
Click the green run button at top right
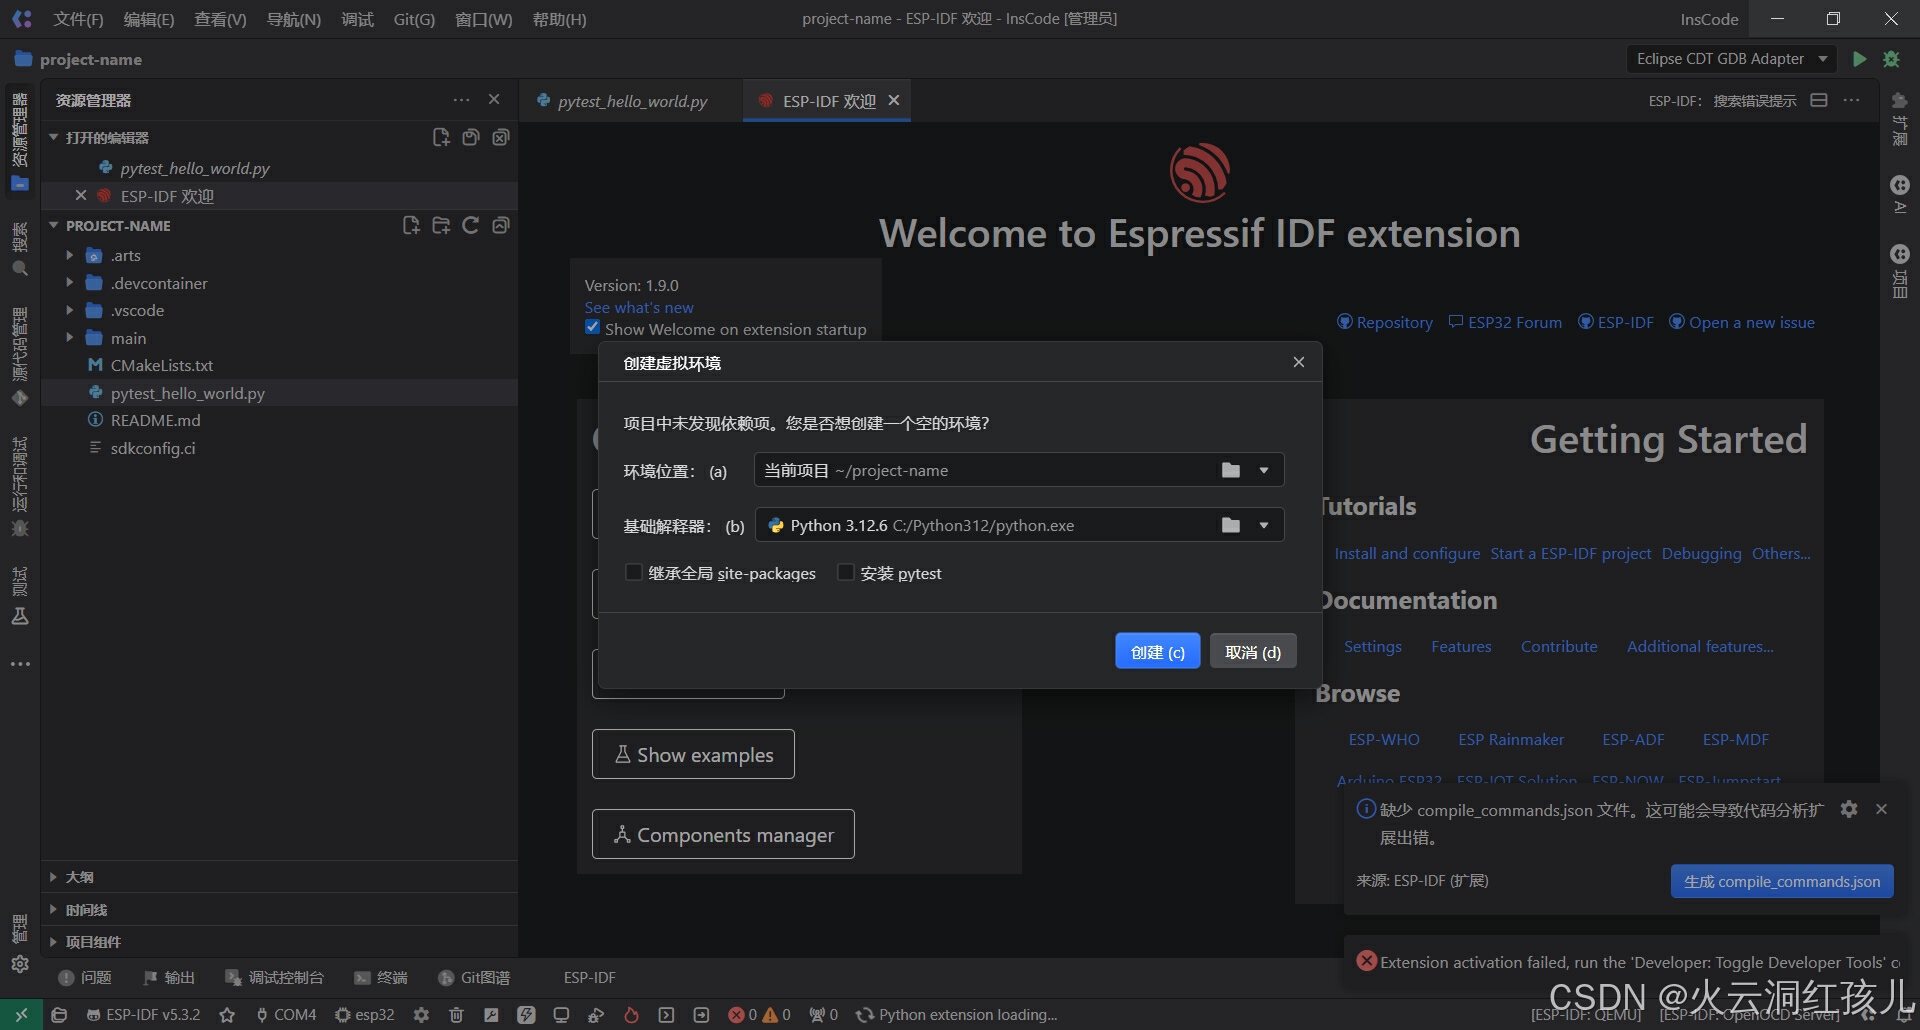1859,59
